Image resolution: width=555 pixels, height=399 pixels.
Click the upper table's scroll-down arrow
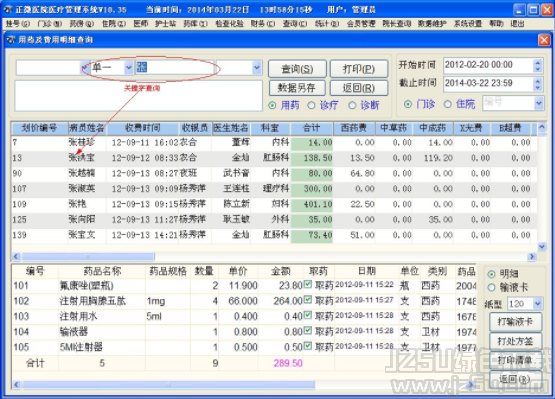pyautogui.click(x=542, y=246)
